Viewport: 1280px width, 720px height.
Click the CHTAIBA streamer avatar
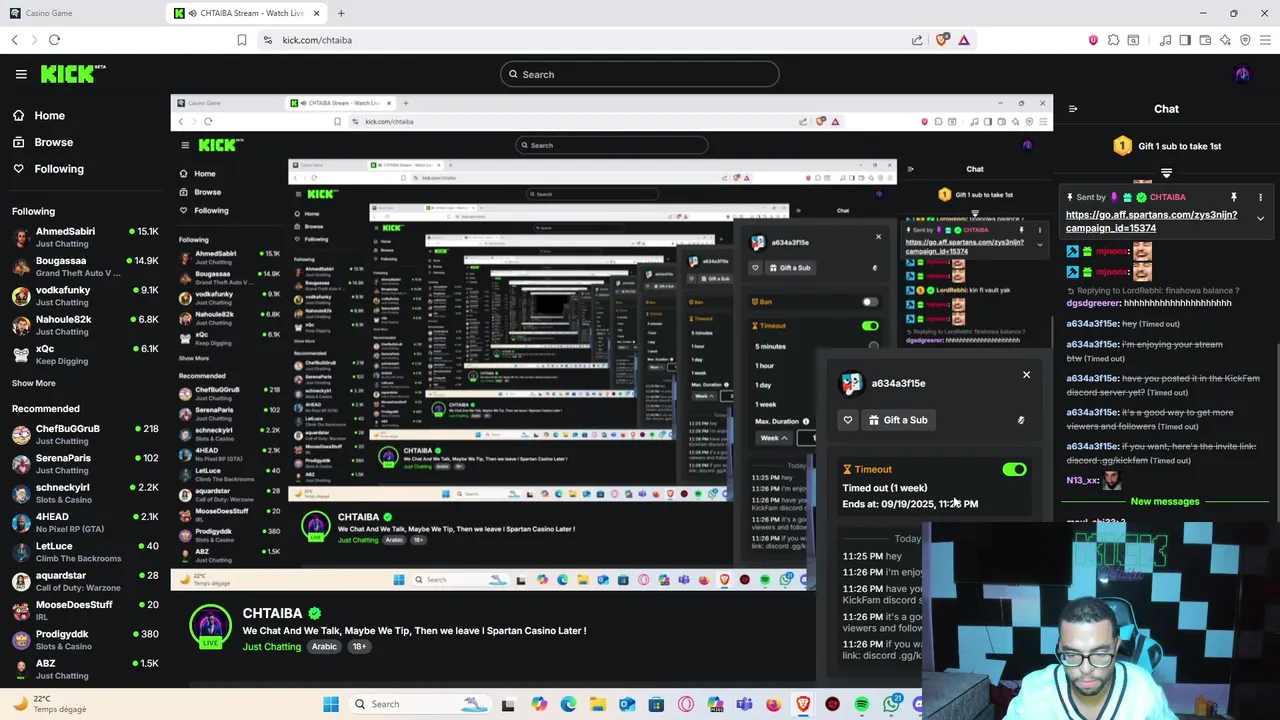(x=210, y=626)
